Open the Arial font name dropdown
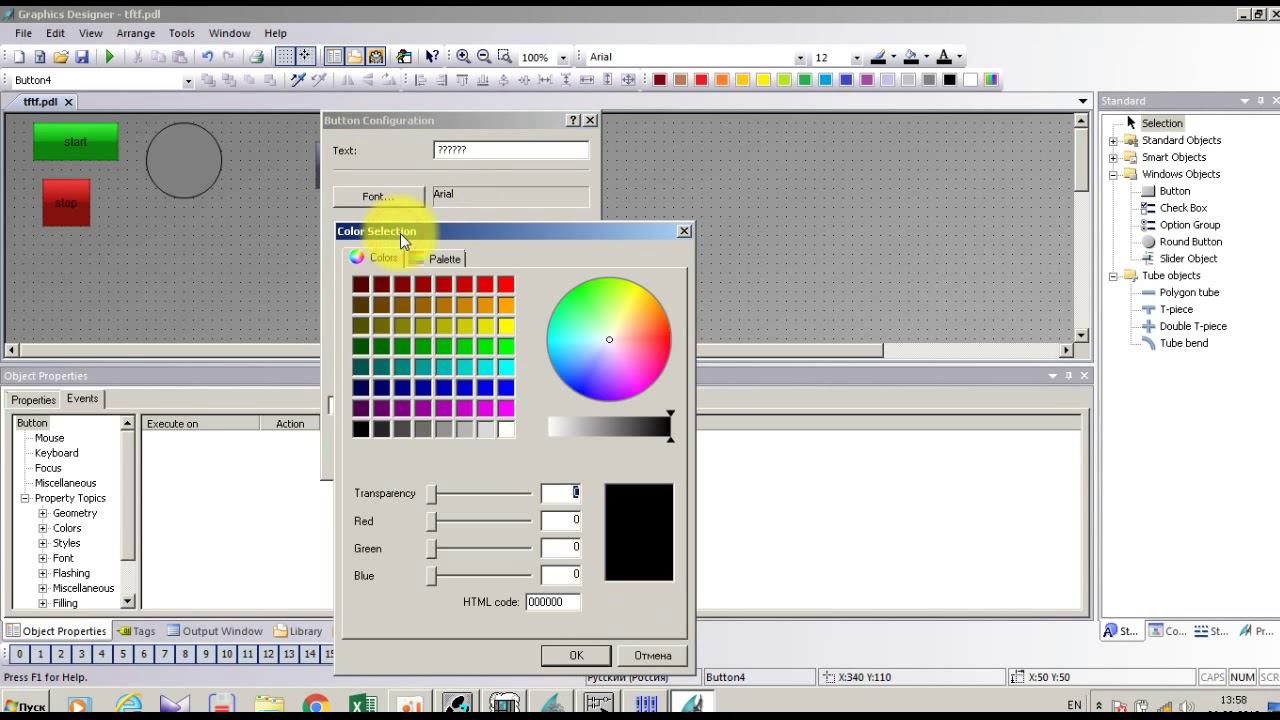Screen dimensions: 1280x720 800,58
